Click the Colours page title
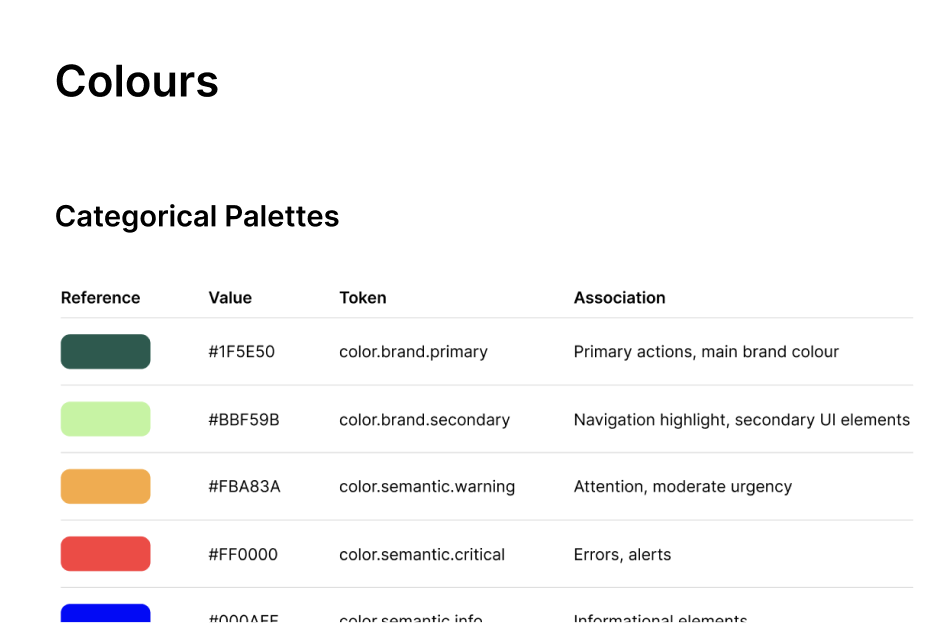This screenshot has height=623, width=945. click(137, 81)
